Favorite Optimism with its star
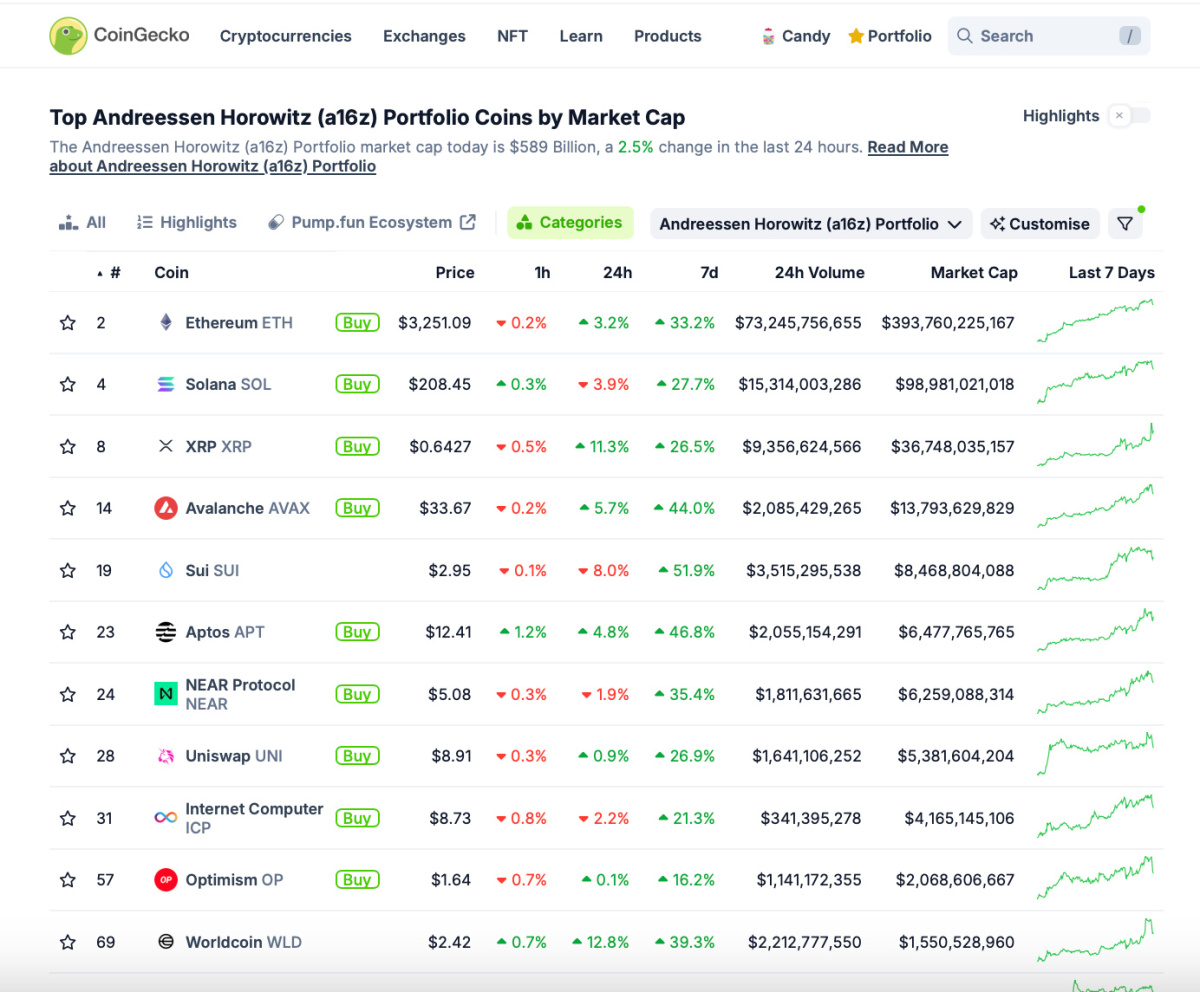The width and height of the screenshot is (1200, 992). [68, 880]
